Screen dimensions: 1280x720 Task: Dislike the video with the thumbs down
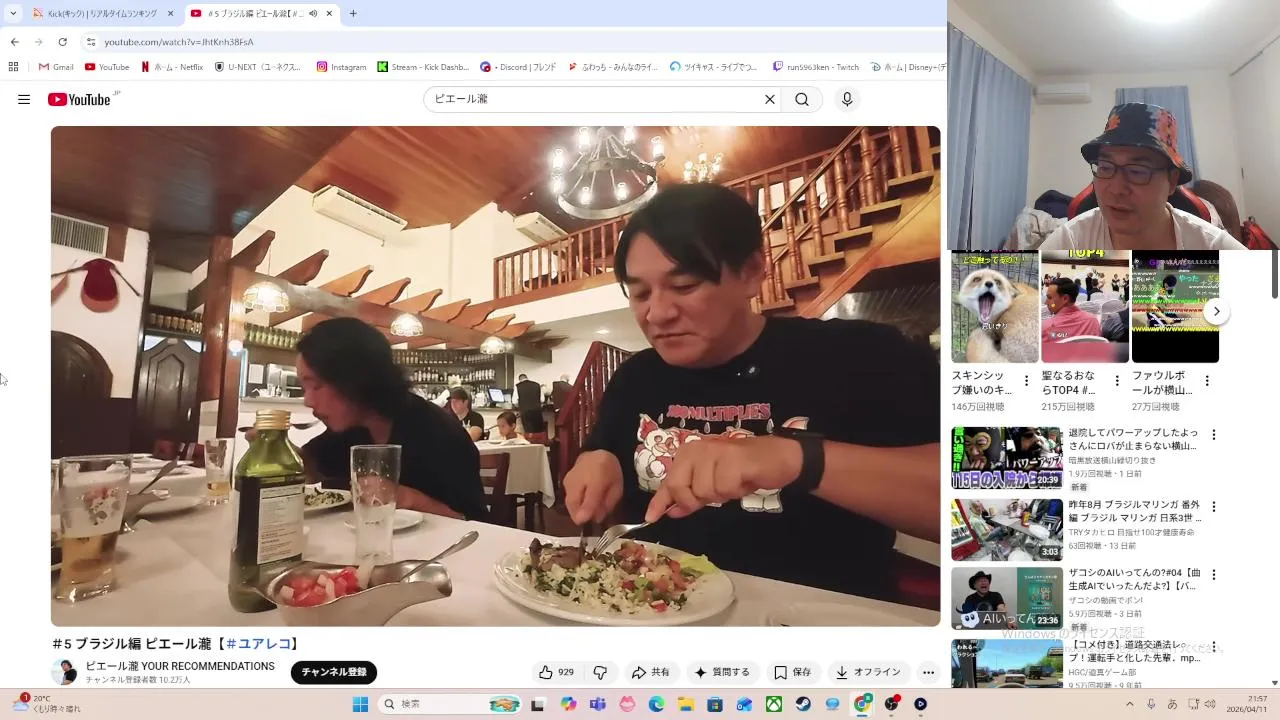pos(600,672)
